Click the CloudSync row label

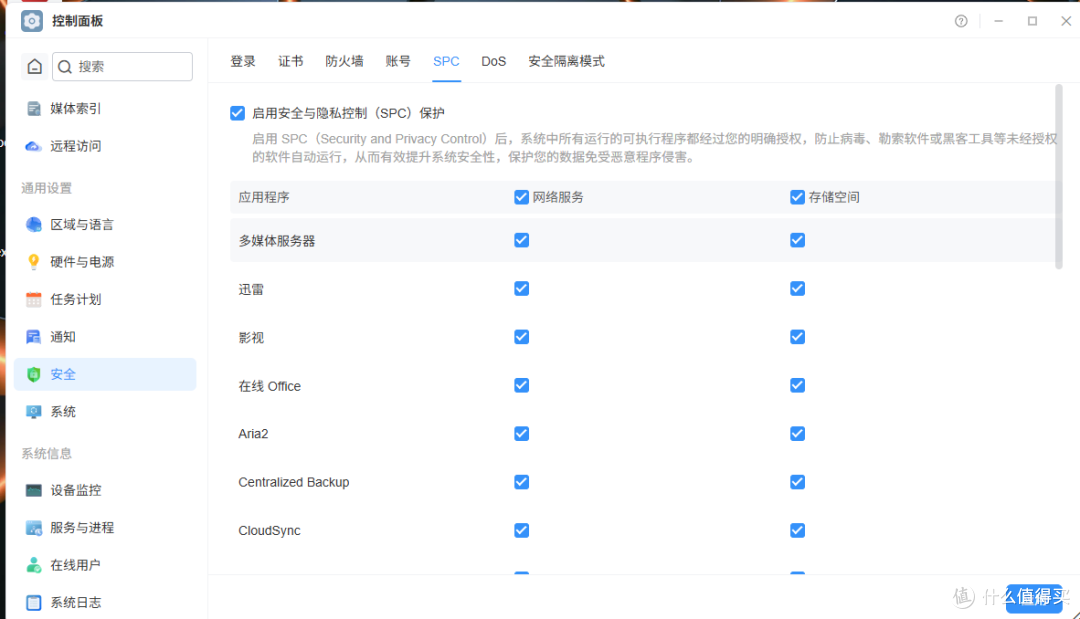(269, 531)
